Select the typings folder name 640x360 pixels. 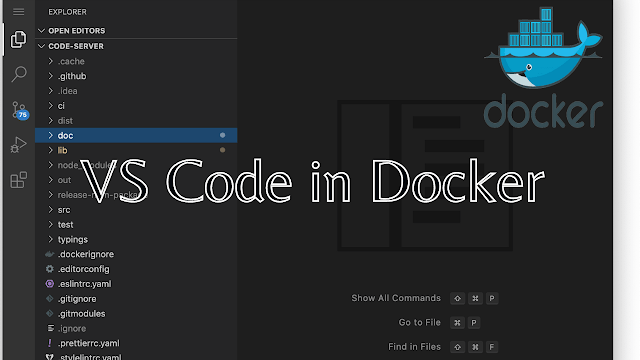73,239
